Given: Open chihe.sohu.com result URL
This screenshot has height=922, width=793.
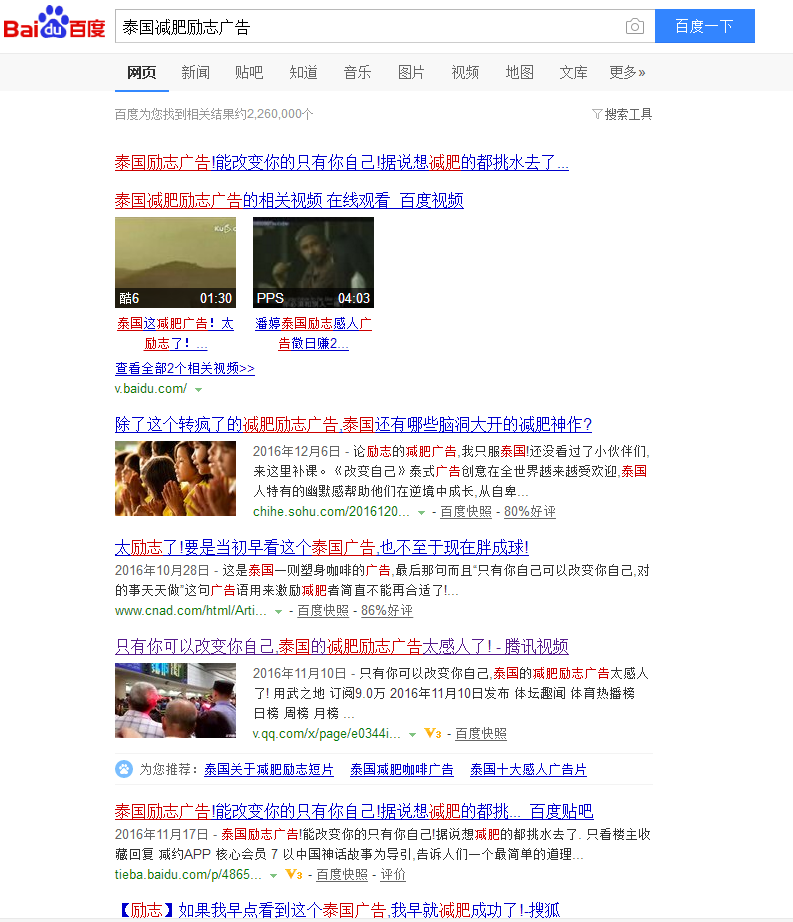Looking at the screenshot, I should click(x=331, y=512).
